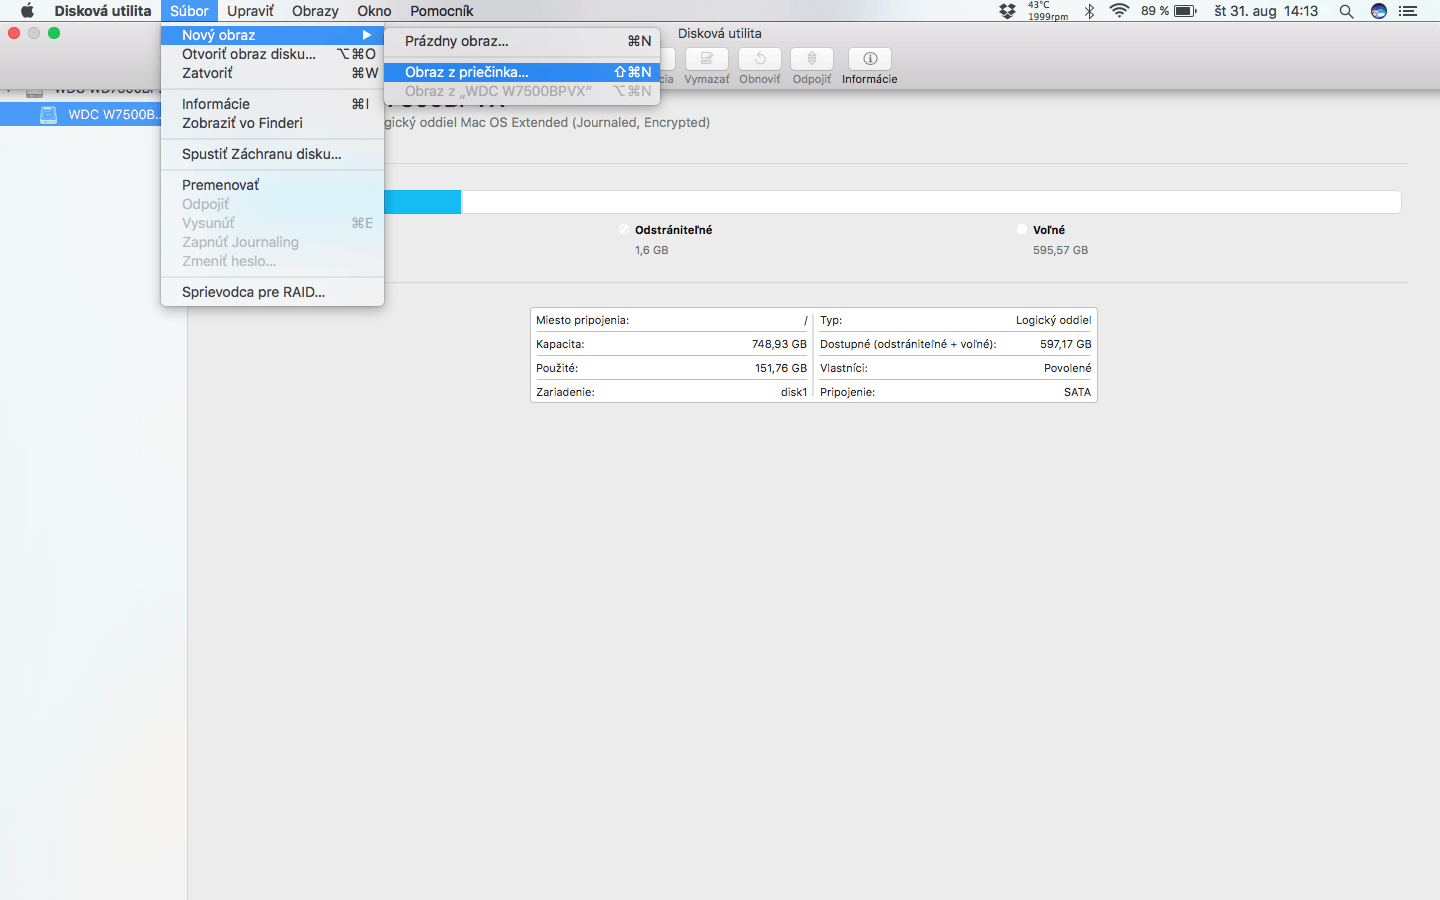This screenshot has width=1440, height=900.
Task: Click the Disková utilita window title
Action: click(x=719, y=33)
